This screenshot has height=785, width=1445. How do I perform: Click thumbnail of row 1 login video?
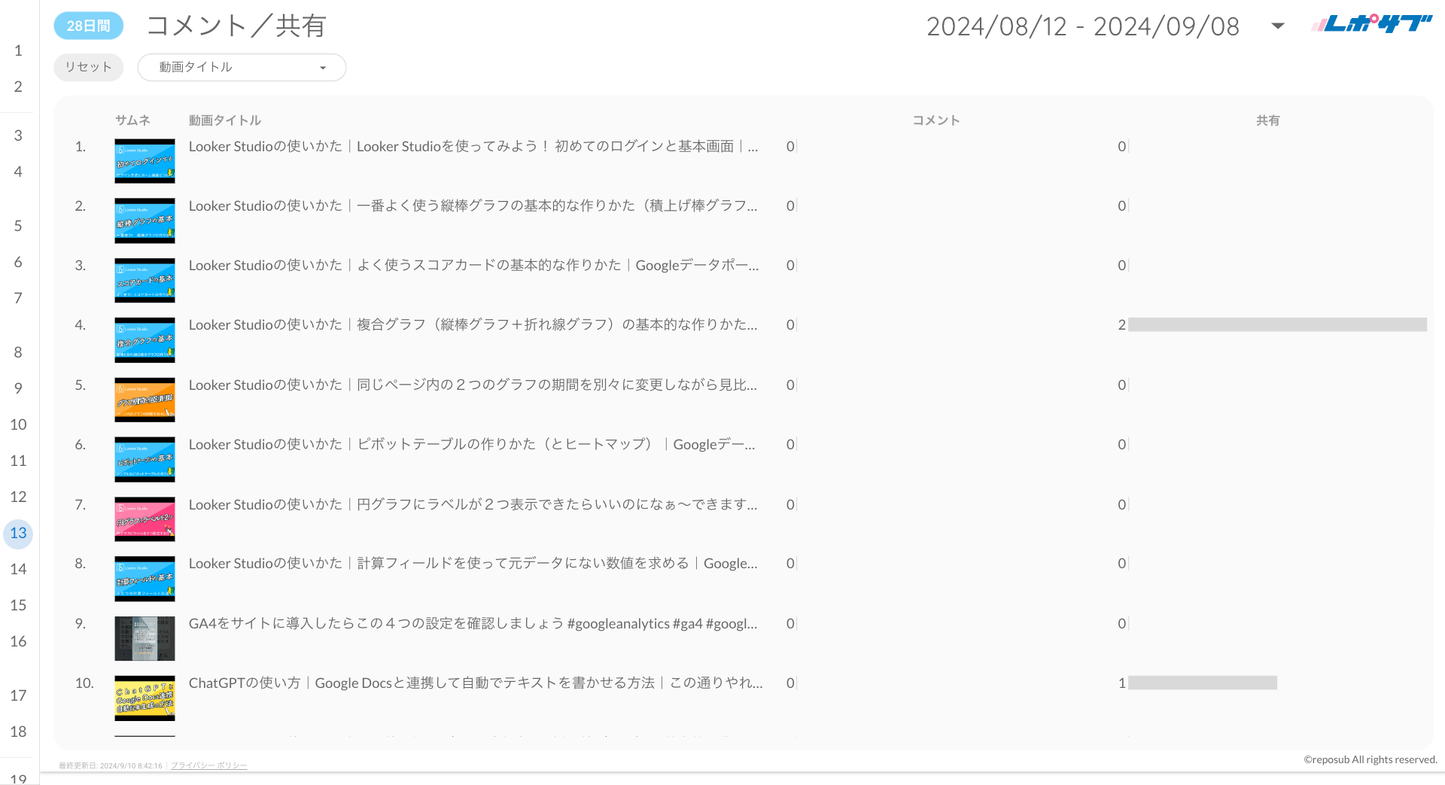[145, 161]
